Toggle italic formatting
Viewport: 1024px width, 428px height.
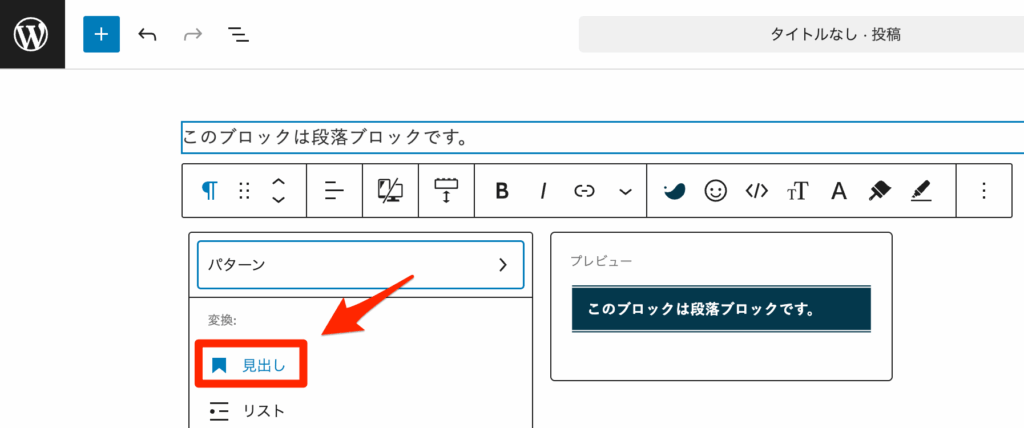tap(543, 191)
